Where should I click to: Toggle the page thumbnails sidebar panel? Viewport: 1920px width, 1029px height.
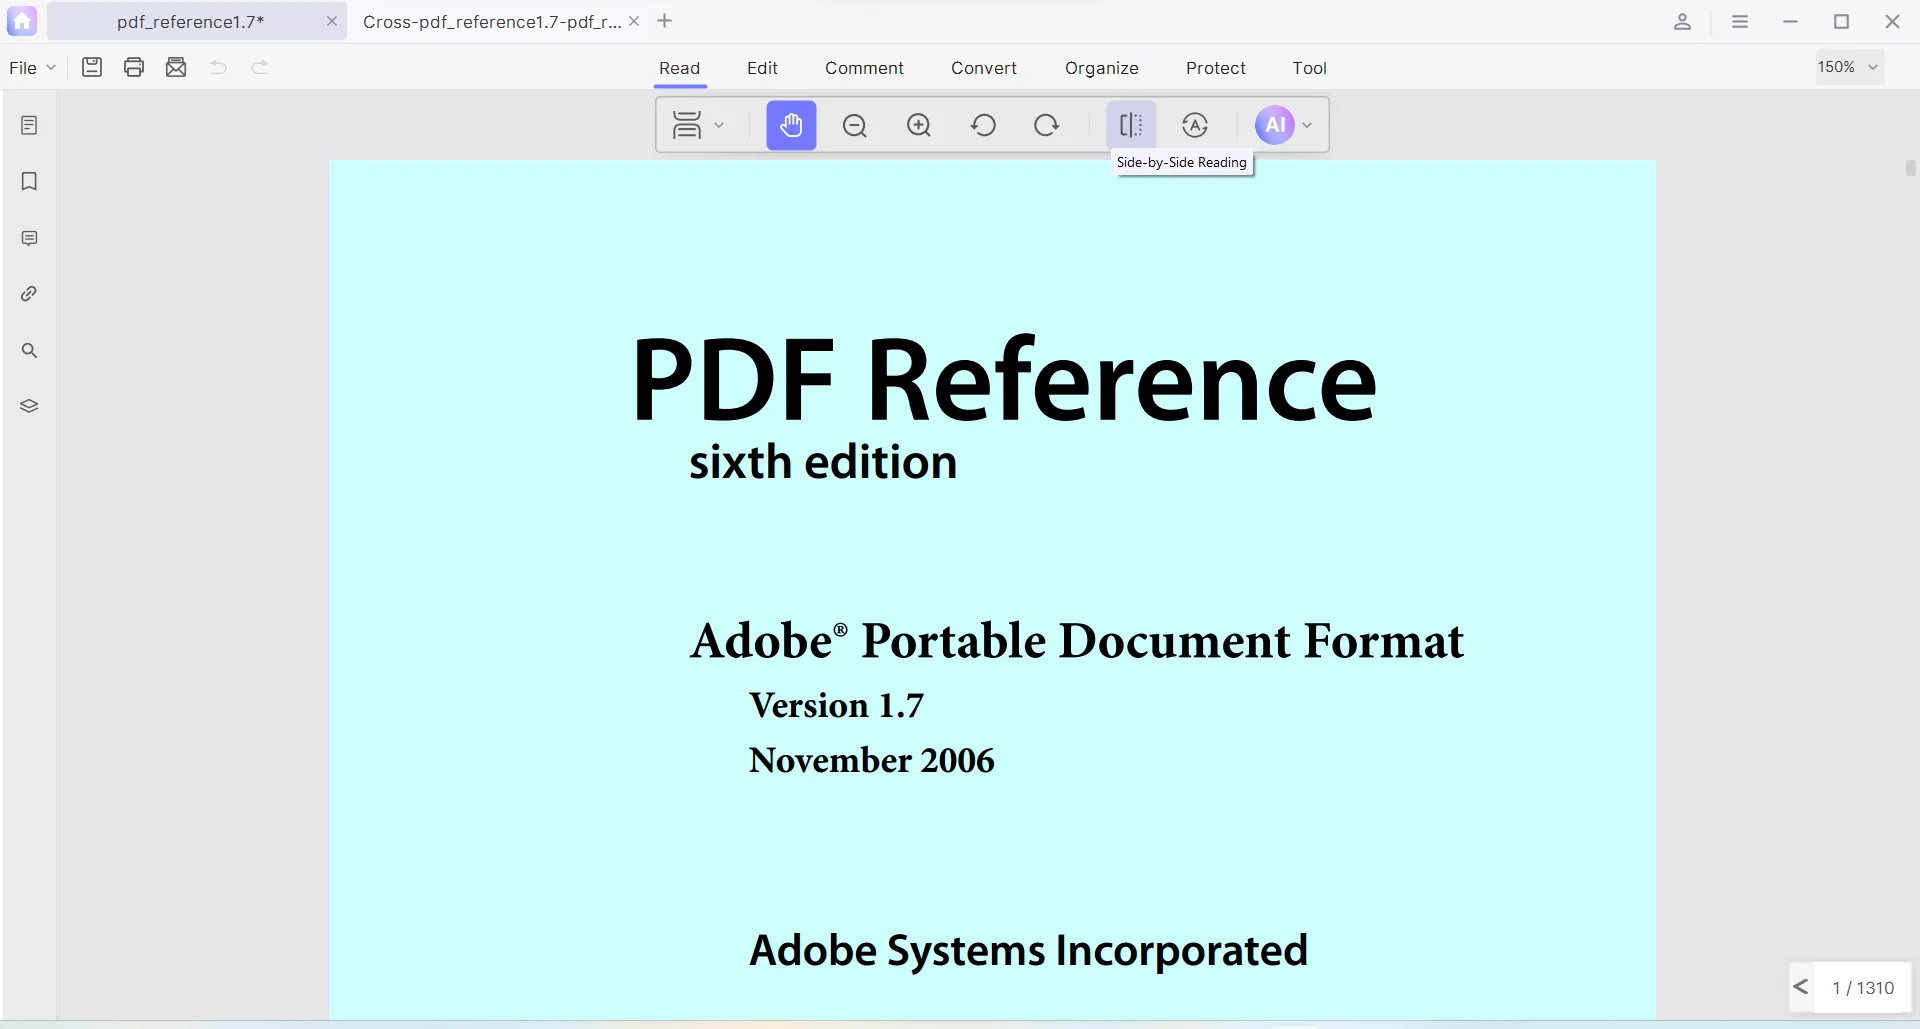pyautogui.click(x=29, y=125)
